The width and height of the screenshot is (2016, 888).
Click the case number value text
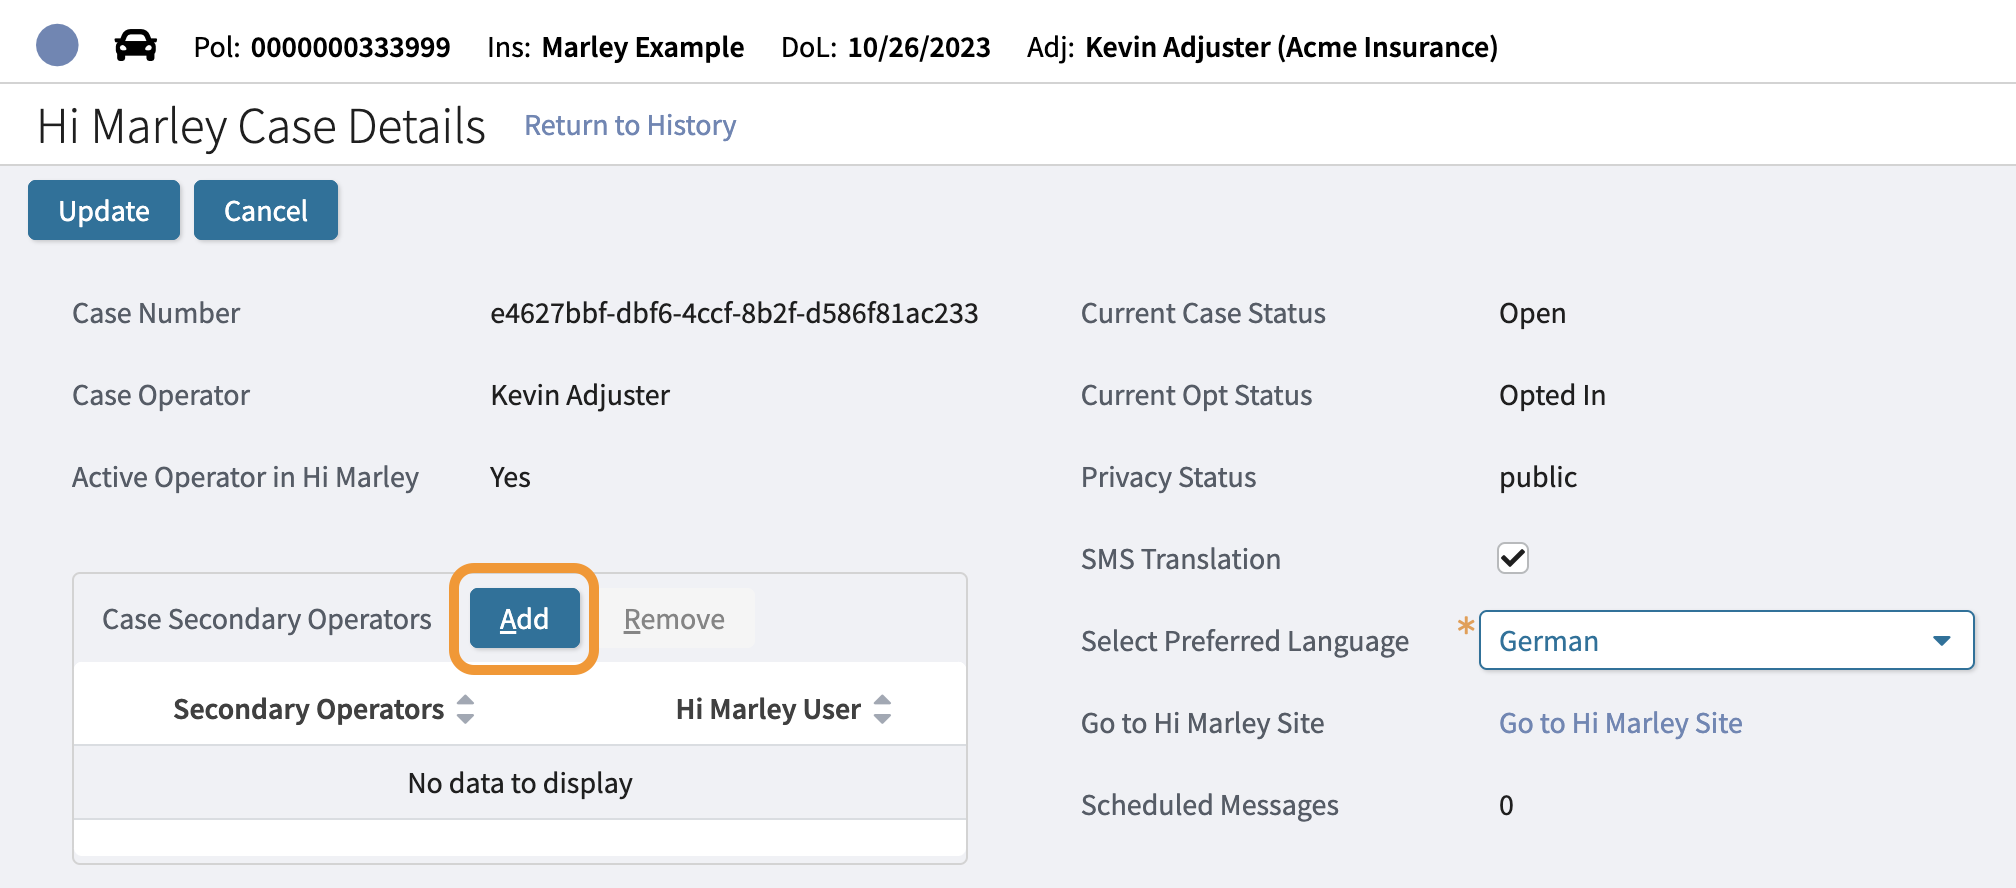734,313
